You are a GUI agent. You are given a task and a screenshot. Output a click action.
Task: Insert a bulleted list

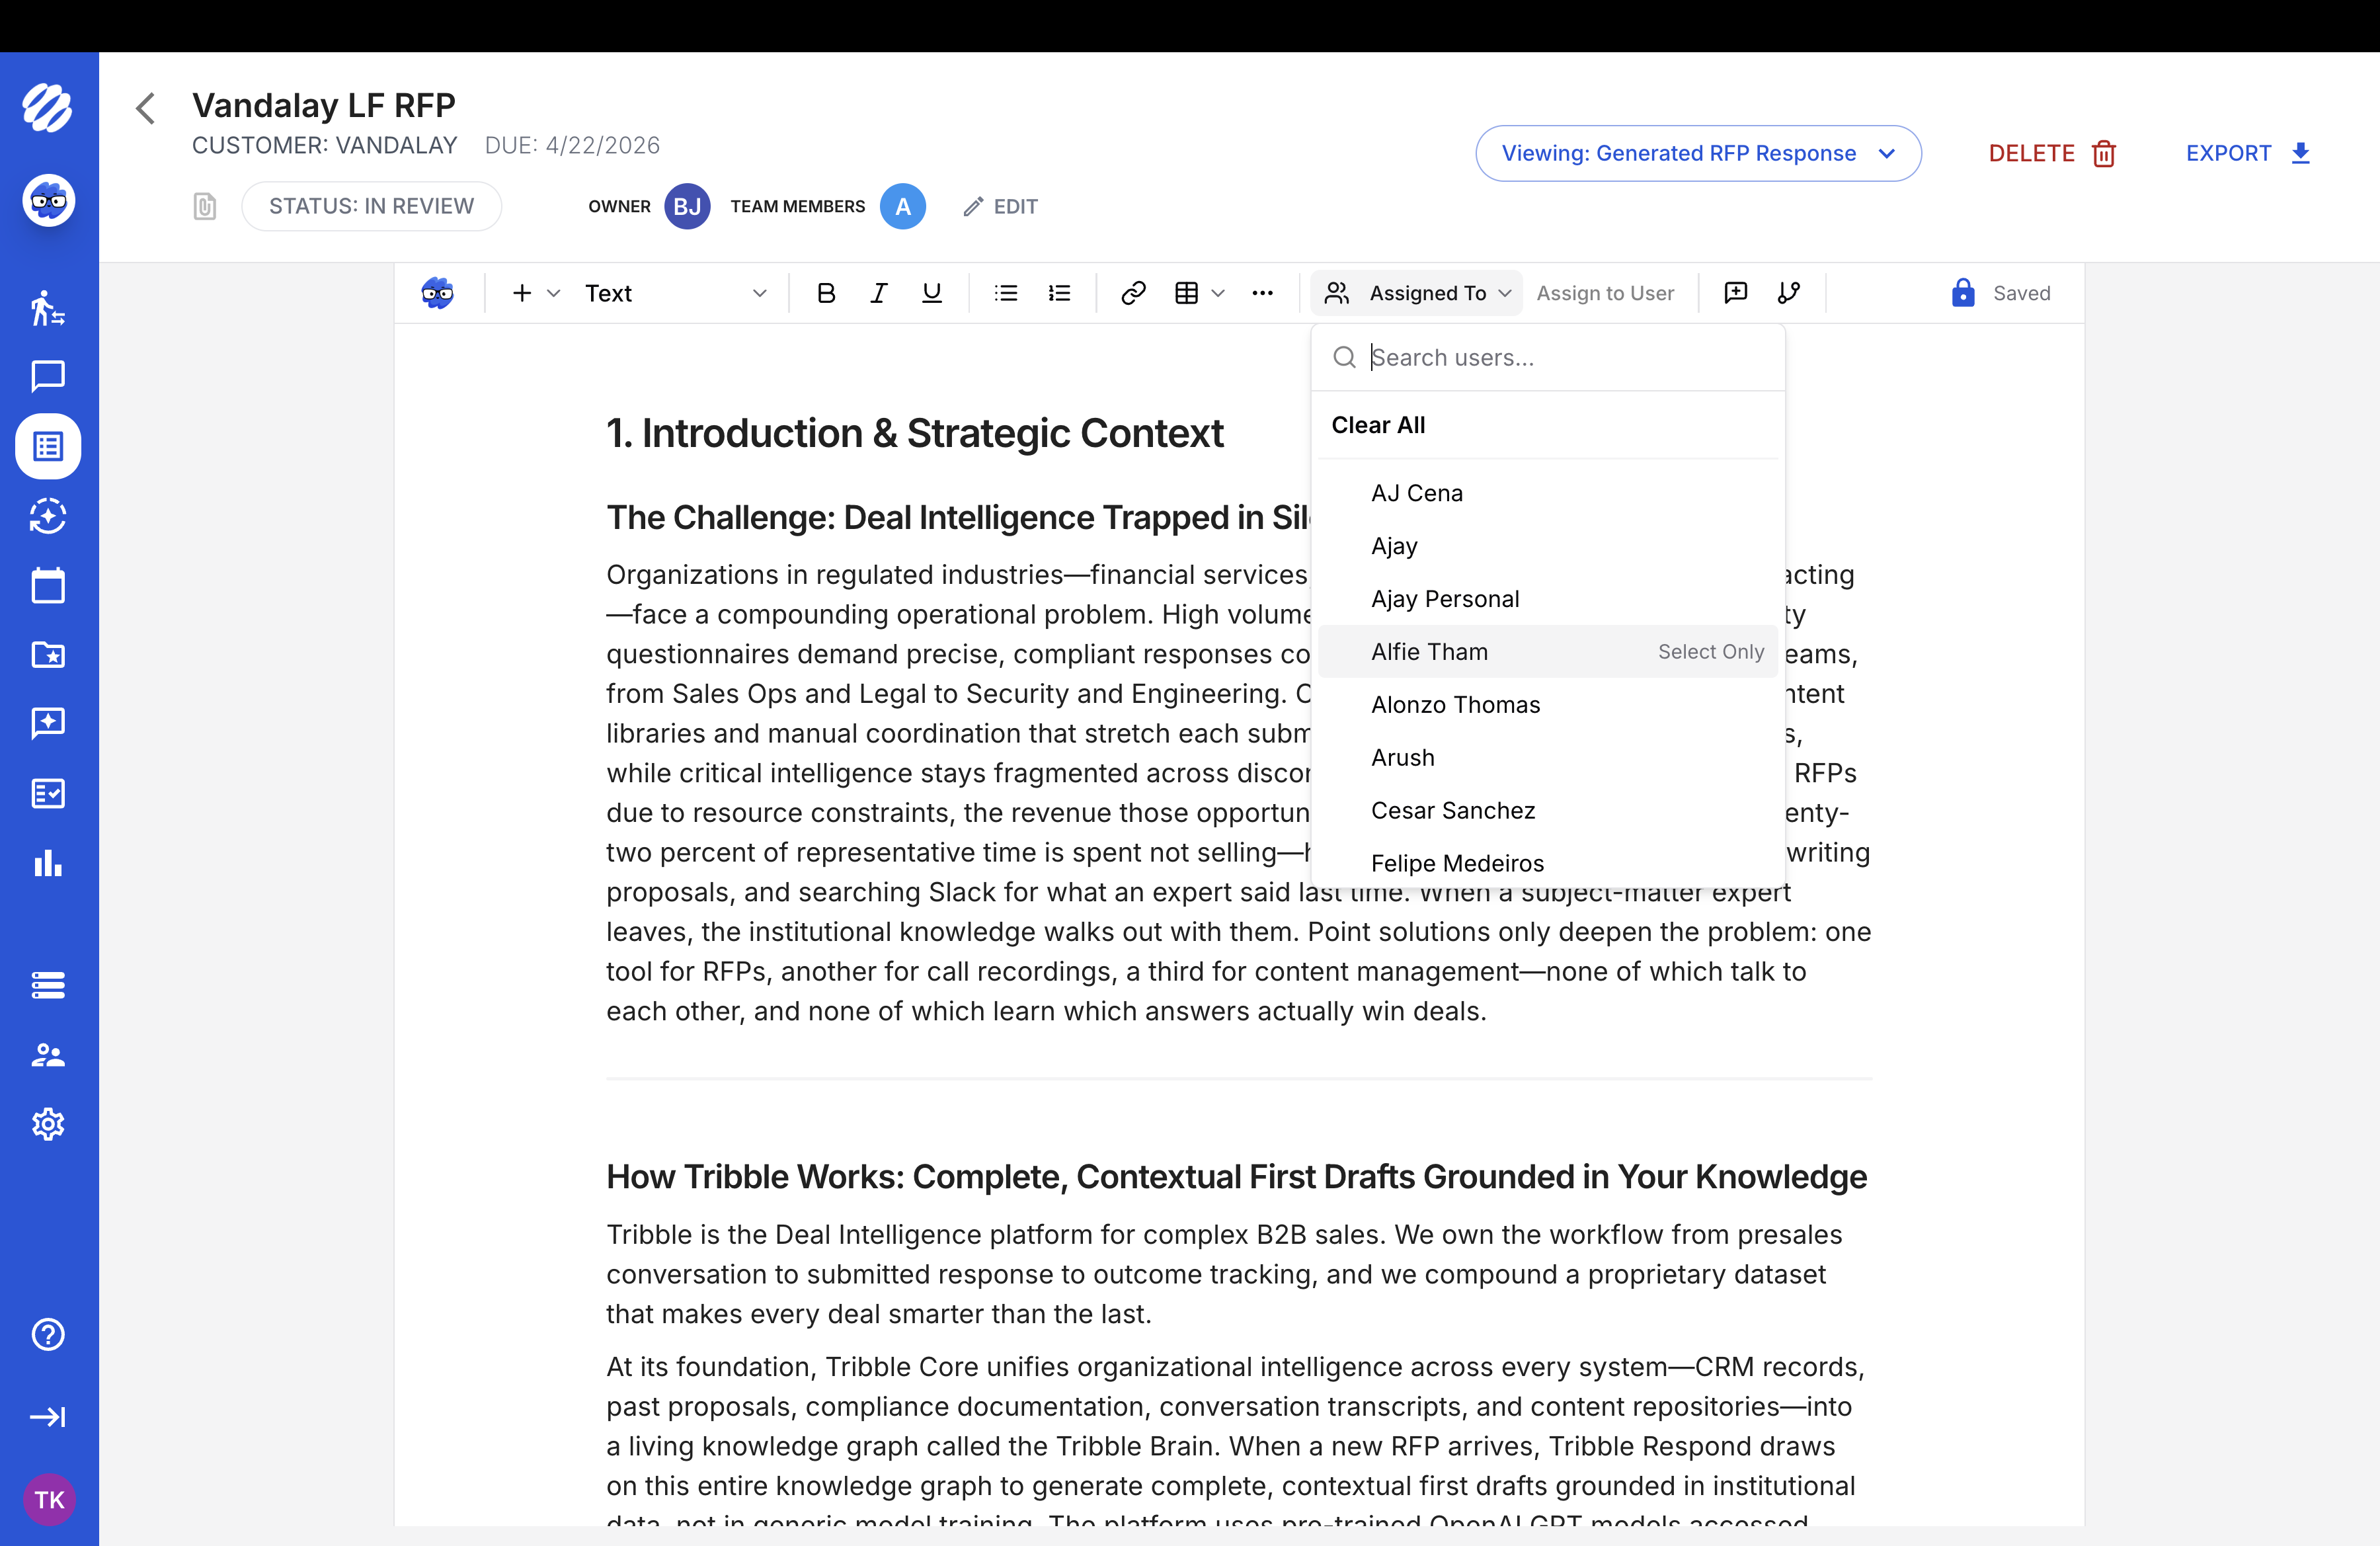pyautogui.click(x=1006, y=293)
